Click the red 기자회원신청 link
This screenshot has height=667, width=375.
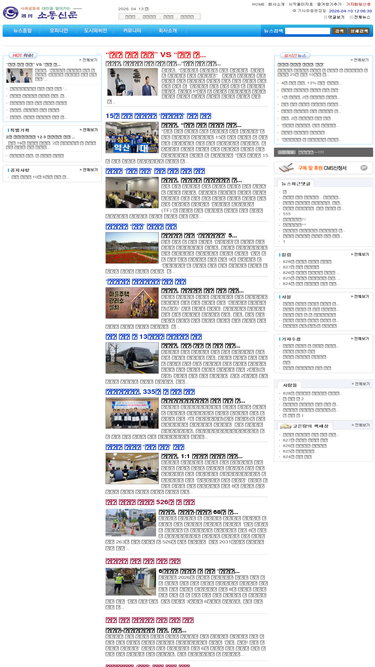click(x=358, y=4)
